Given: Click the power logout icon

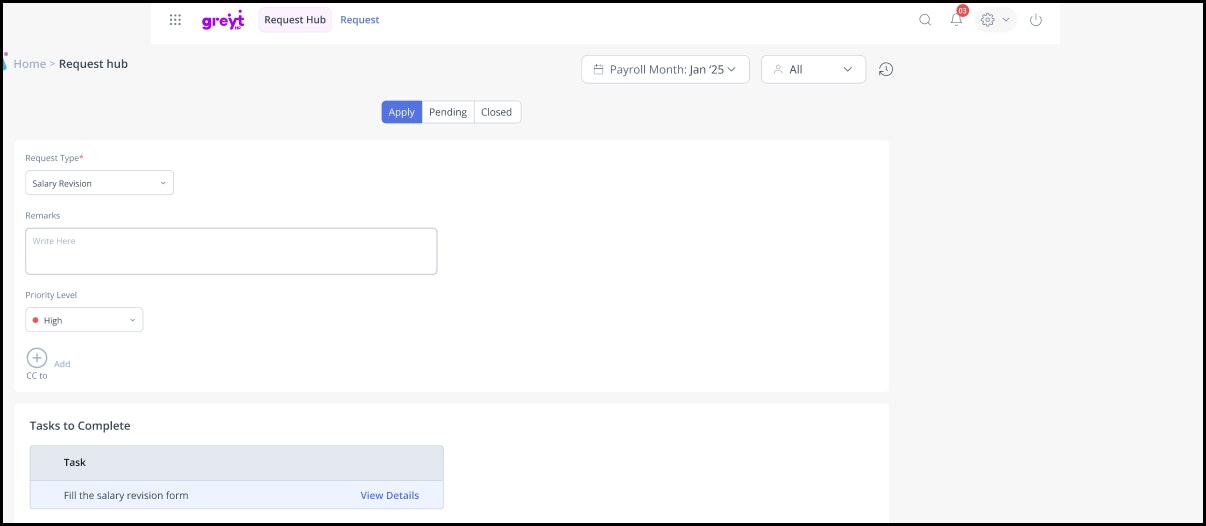Looking at the screenshot, I should (1036, 20).
